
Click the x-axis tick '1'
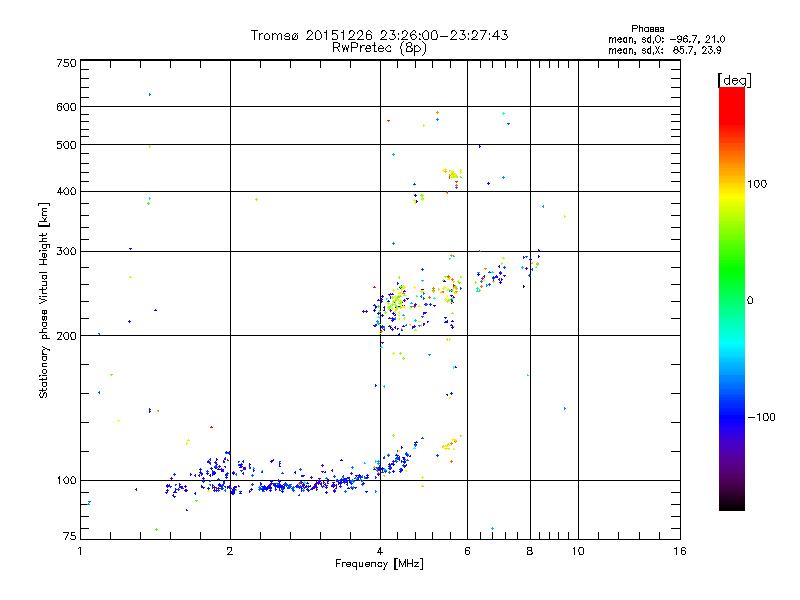[x=80, y=551]
